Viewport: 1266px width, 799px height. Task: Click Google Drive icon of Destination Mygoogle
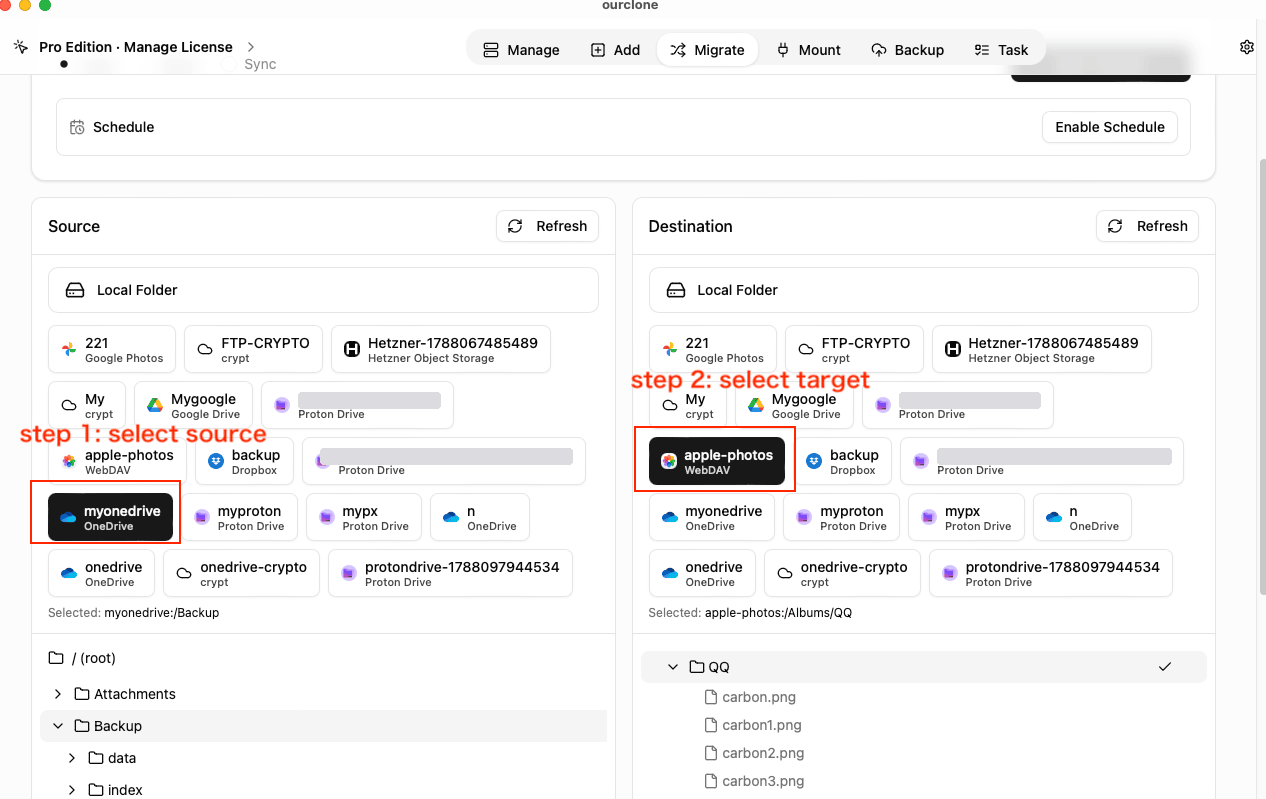pos(756,405)
